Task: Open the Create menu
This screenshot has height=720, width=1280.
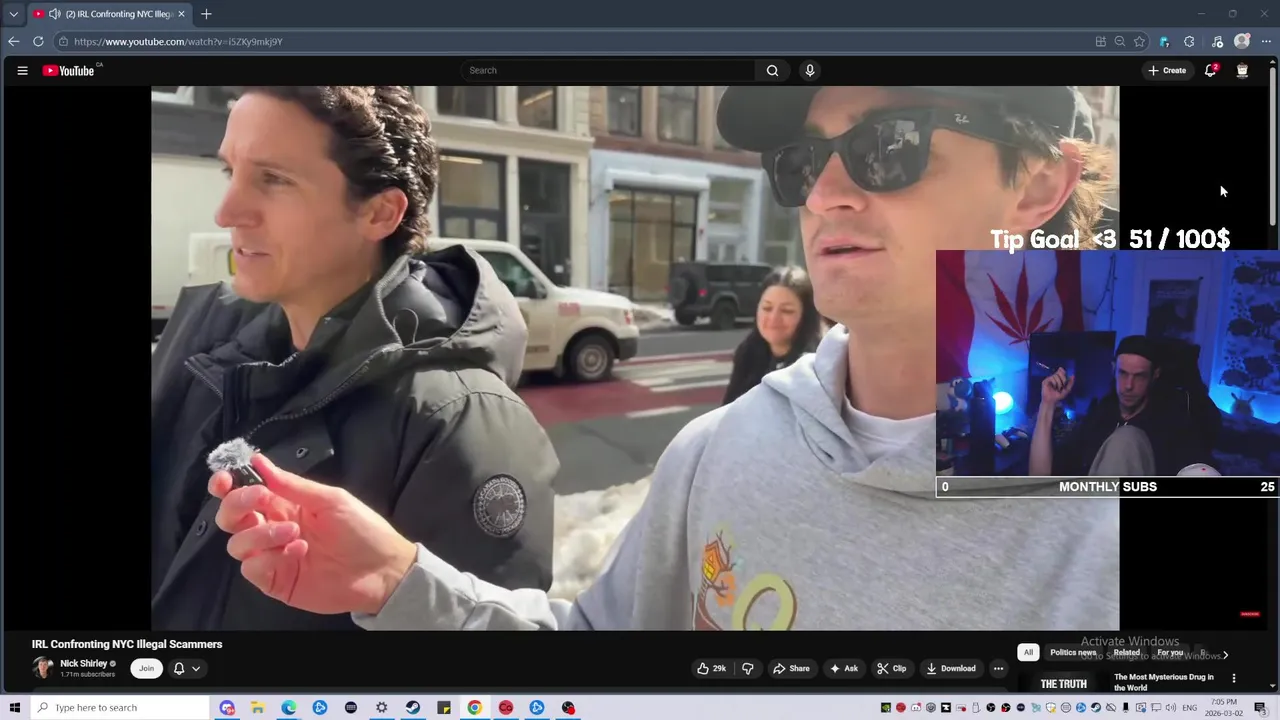Action: coord(1167,70)
